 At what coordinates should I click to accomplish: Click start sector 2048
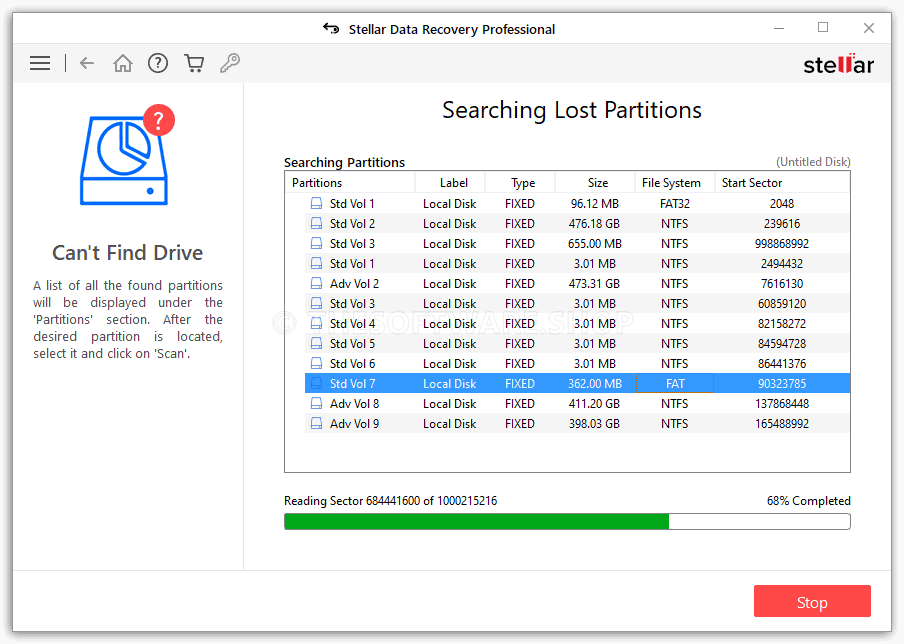[782, 204]
